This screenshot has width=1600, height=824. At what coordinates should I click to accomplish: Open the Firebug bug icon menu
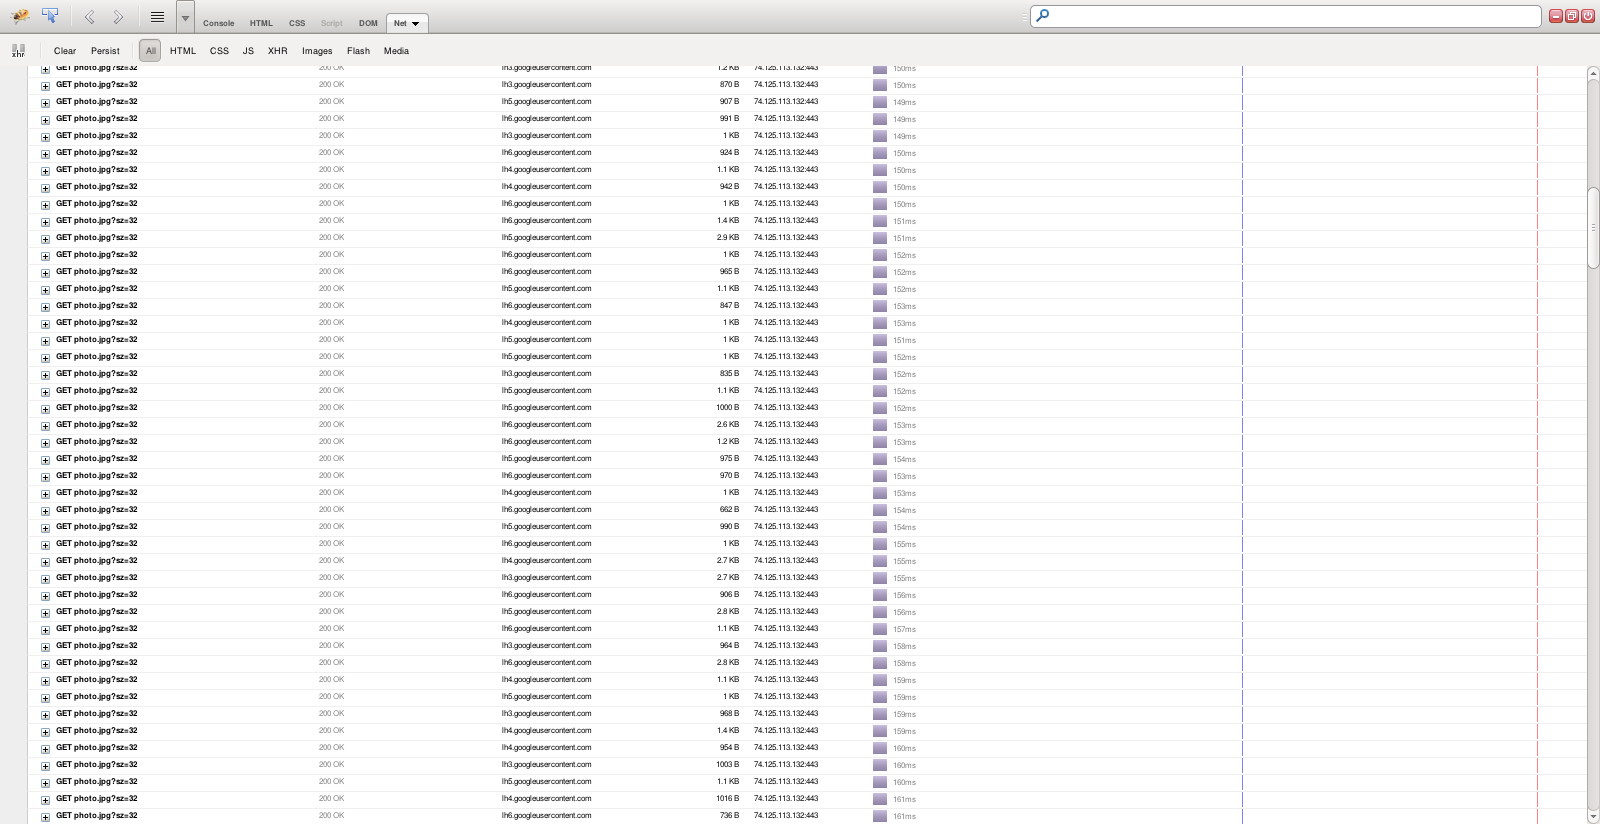[20, 16]
